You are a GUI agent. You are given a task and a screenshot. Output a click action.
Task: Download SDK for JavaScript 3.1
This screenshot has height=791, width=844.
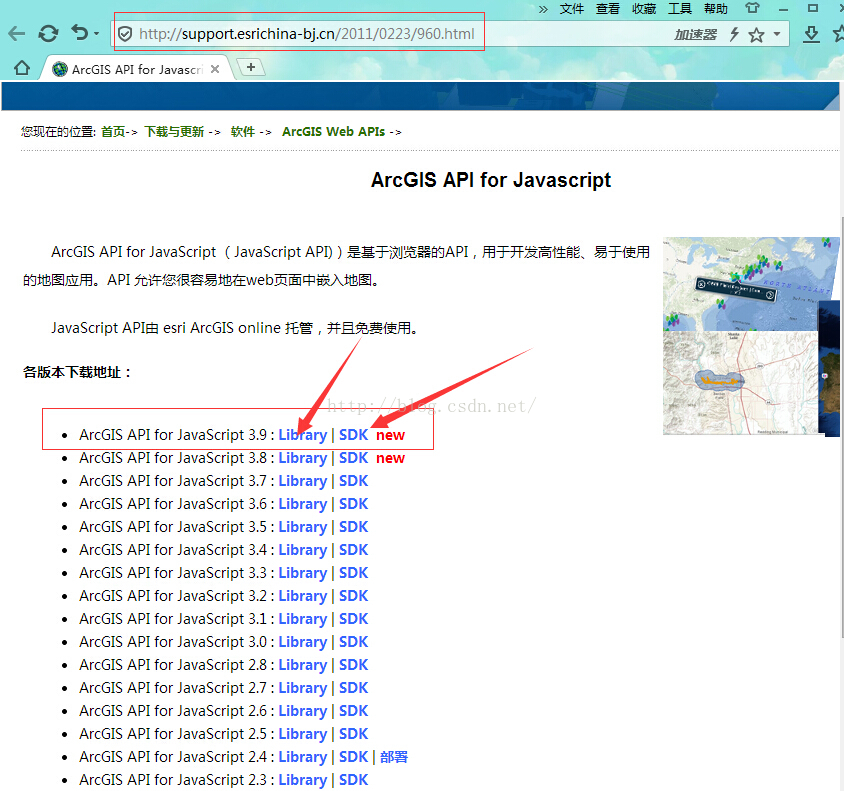coord(354,619)
